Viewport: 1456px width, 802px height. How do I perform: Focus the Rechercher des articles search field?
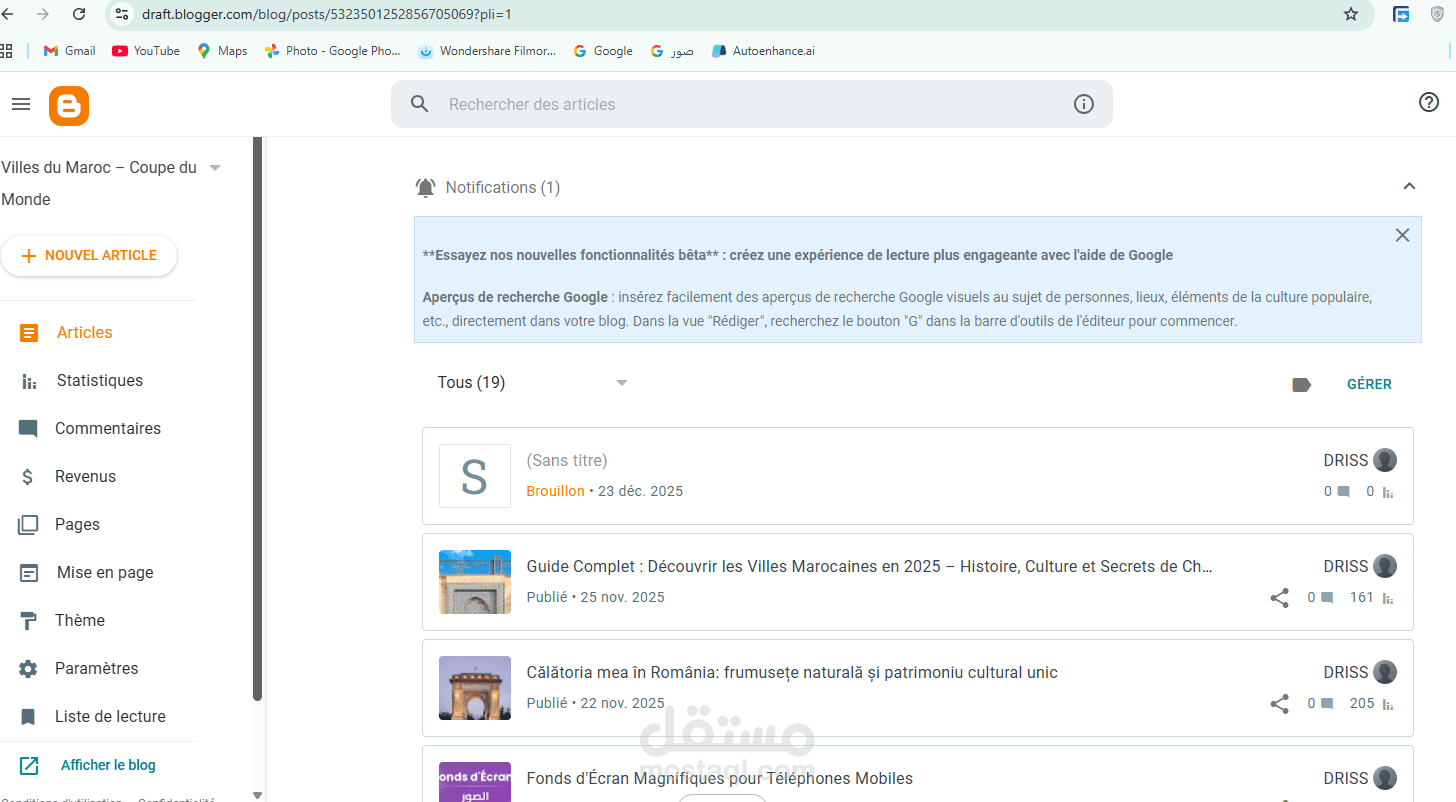pos(751,104)
